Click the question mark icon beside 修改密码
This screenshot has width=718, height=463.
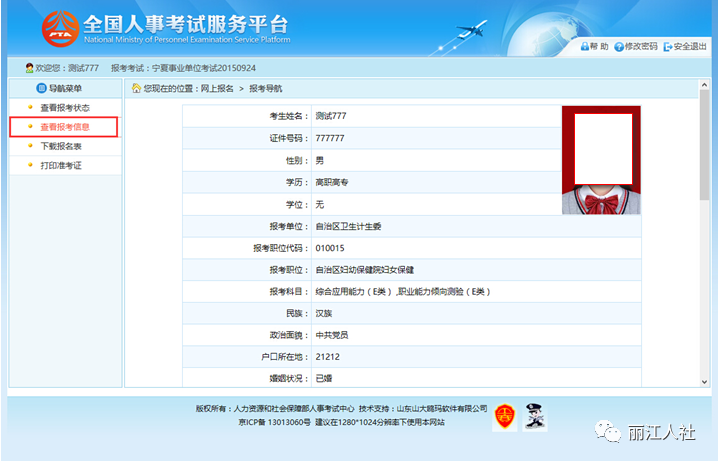pos(619,47)
